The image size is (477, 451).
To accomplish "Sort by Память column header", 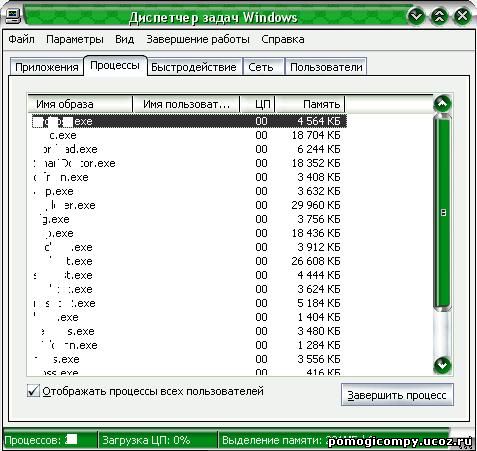I will point(310,104).
